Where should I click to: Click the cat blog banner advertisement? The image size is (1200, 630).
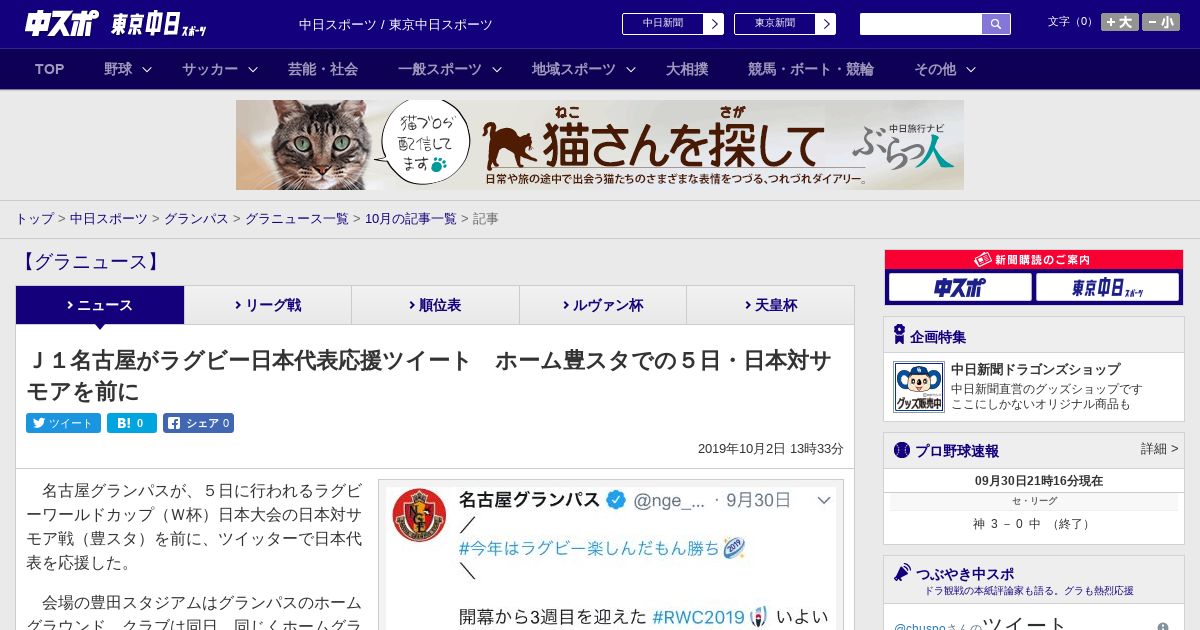tap(600, 145)
